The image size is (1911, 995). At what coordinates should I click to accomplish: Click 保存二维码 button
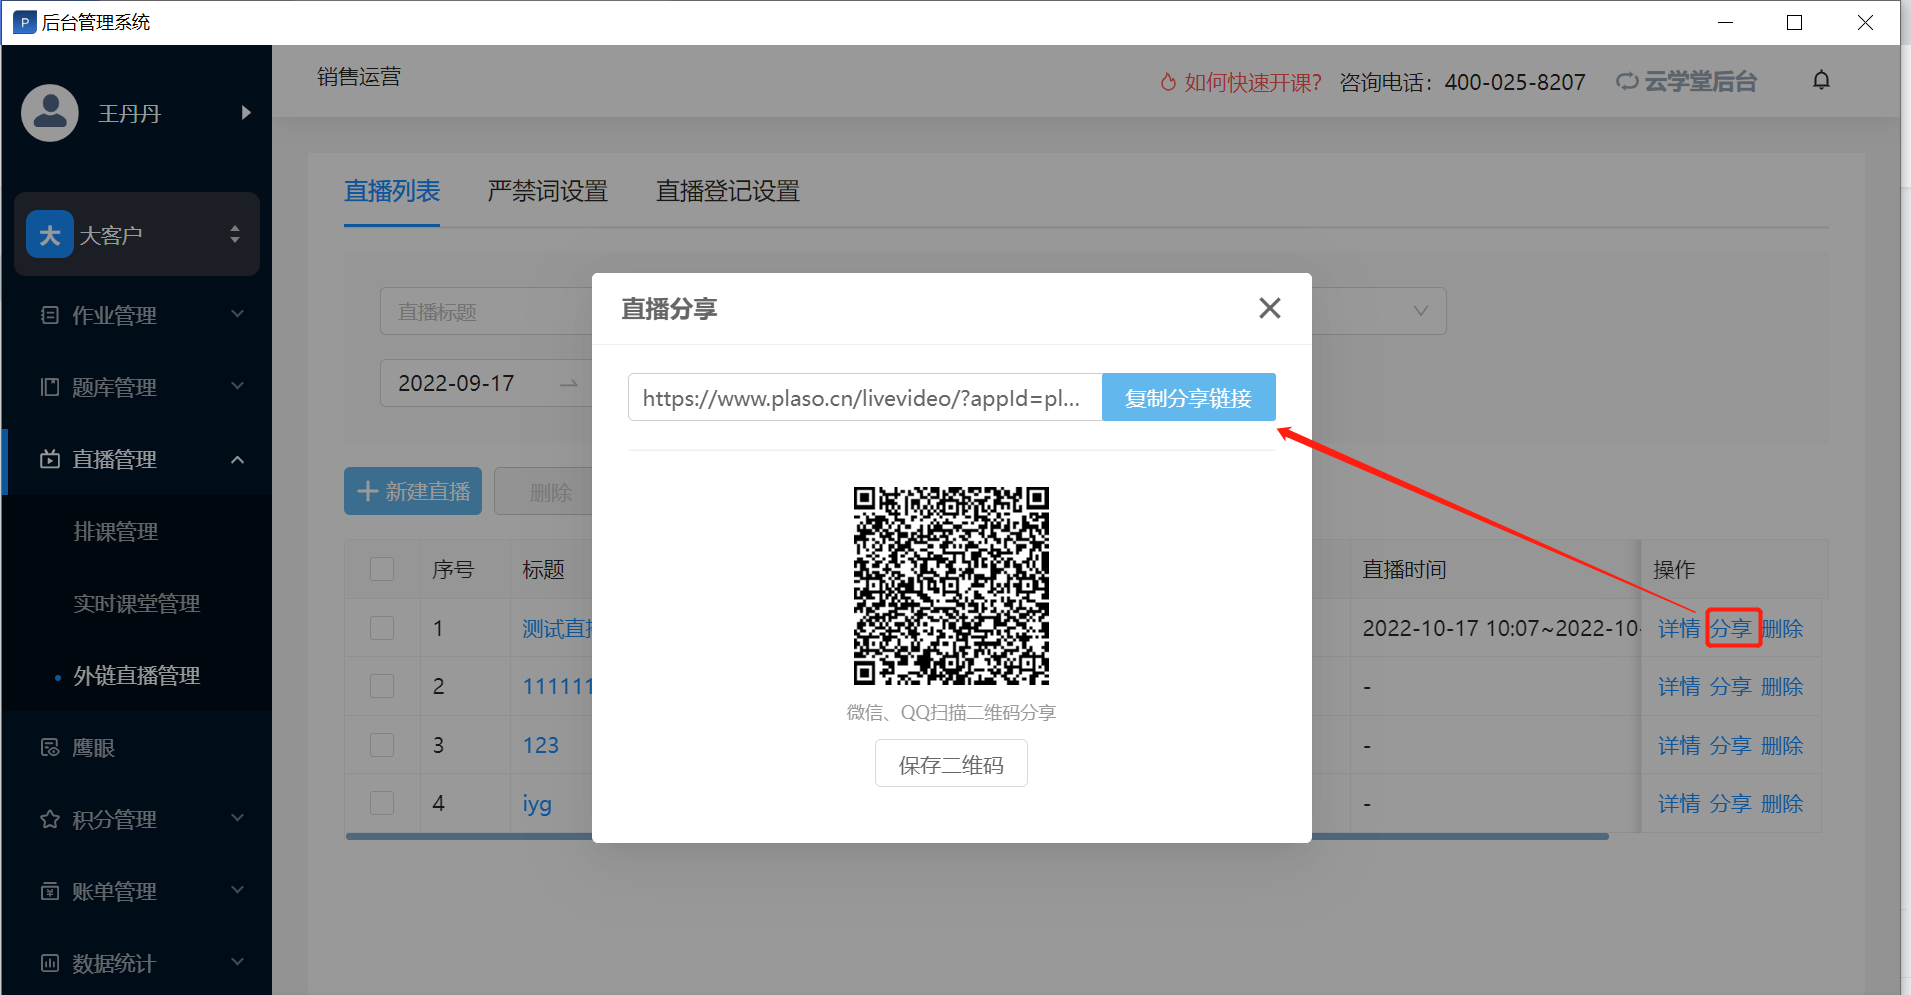coord(951,764)
